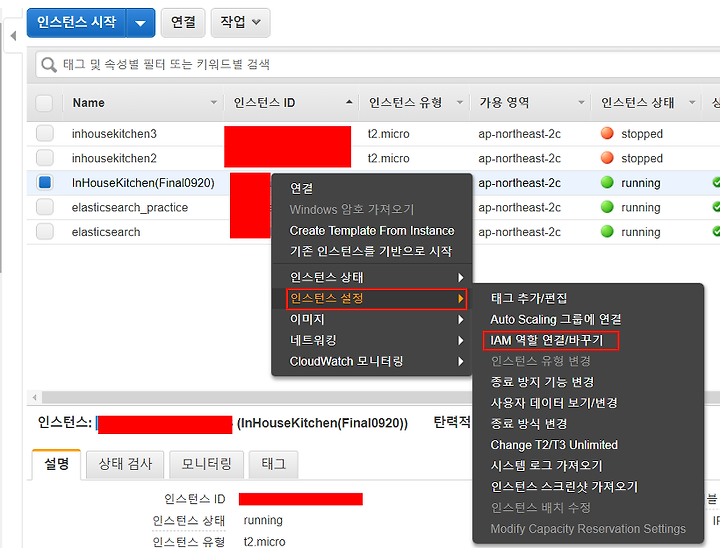Click the 네트워킹 submenu arrow icon
720x548 pixels.
[461, 340]
